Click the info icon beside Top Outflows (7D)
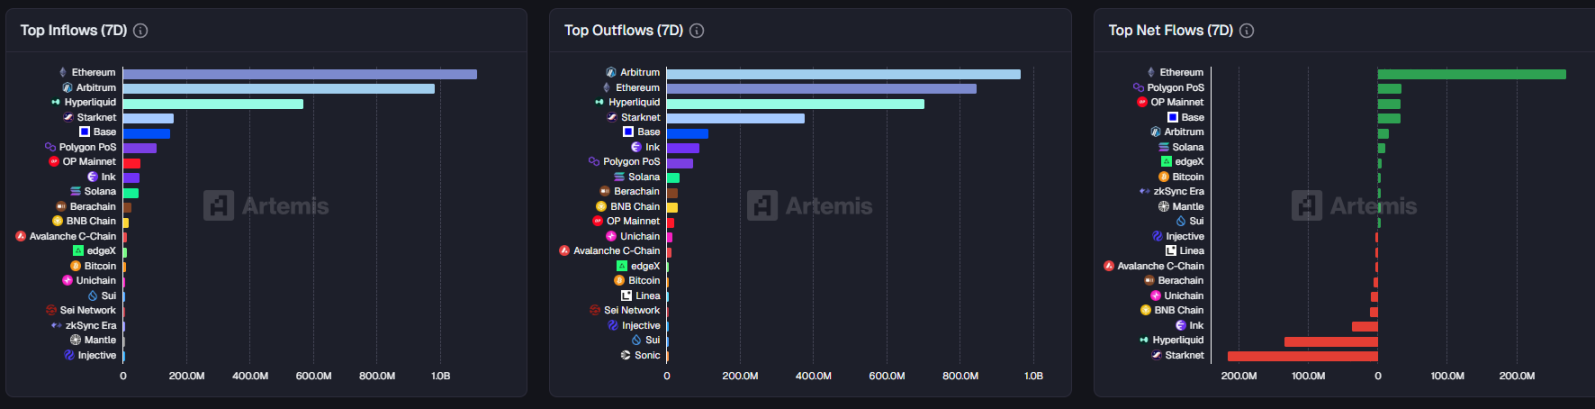This screenshot has width=1595, height=409. coord(697,31)
